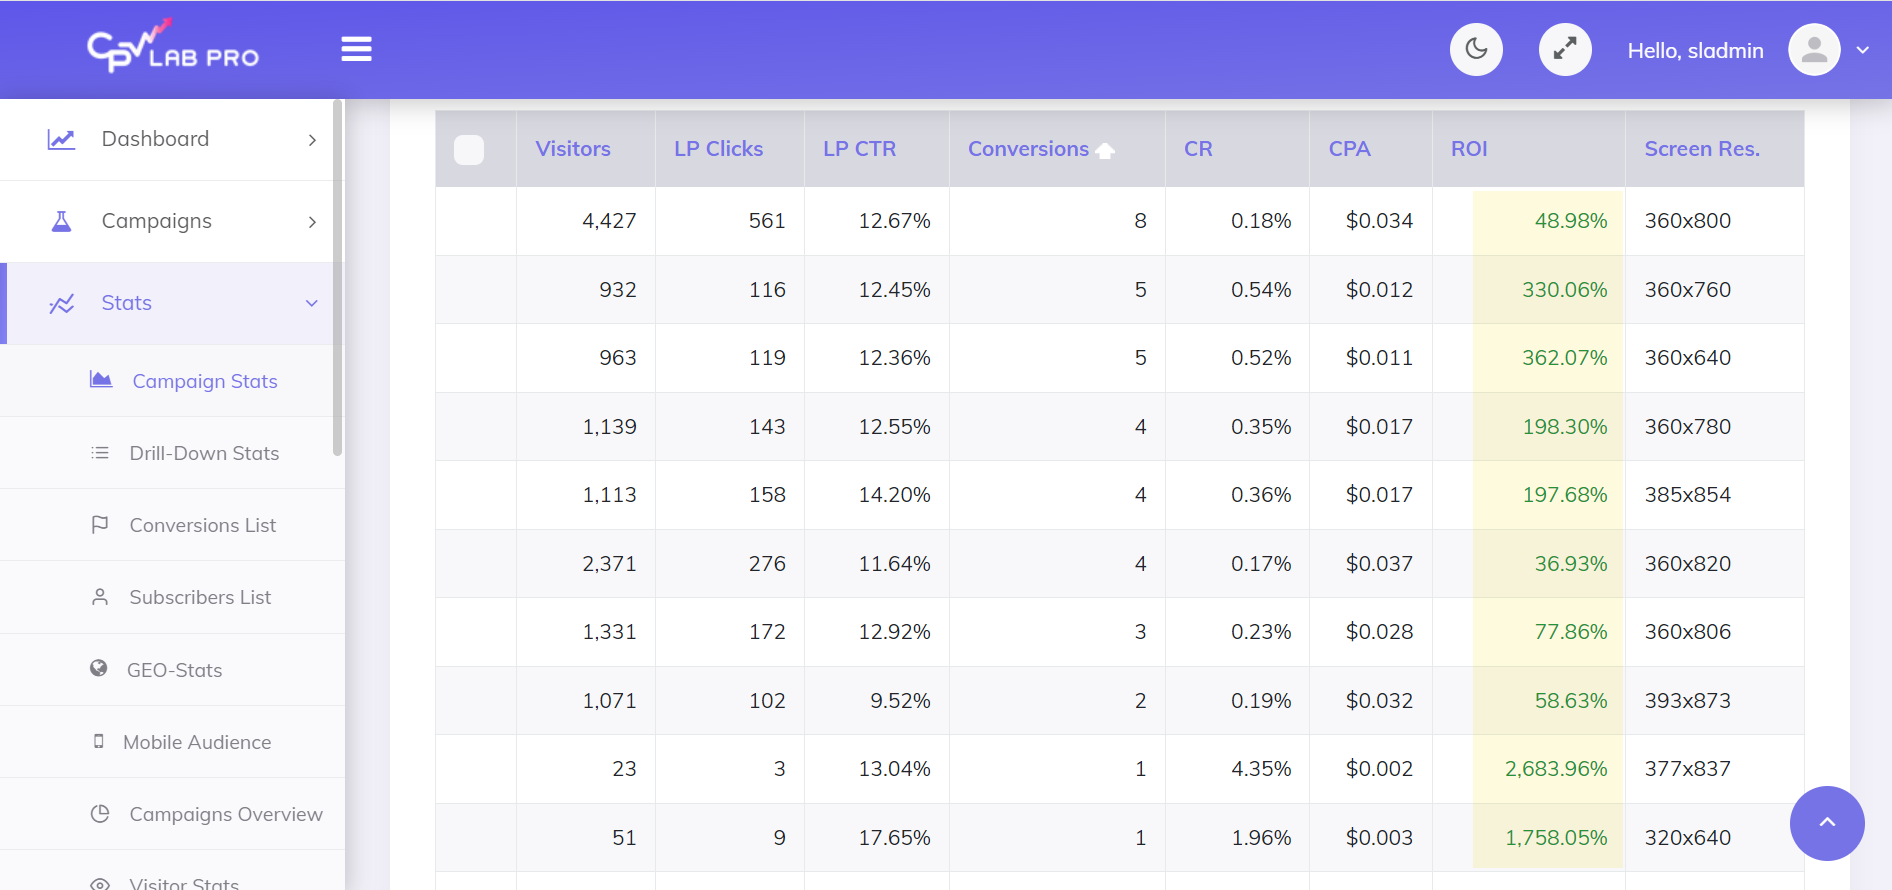Open Mobile Audience page
This screenshot has height=890, width=1892.
197,742
